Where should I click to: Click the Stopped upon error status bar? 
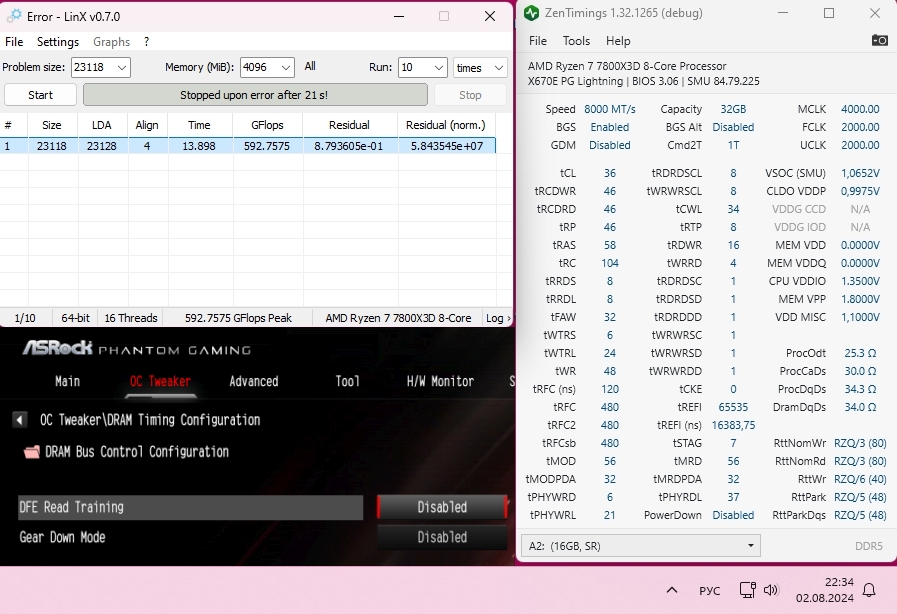pyautogui.click(x=255, y=95)
